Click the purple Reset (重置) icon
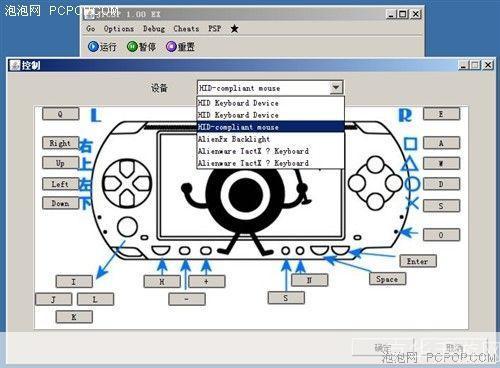 (x=171, y=46)
